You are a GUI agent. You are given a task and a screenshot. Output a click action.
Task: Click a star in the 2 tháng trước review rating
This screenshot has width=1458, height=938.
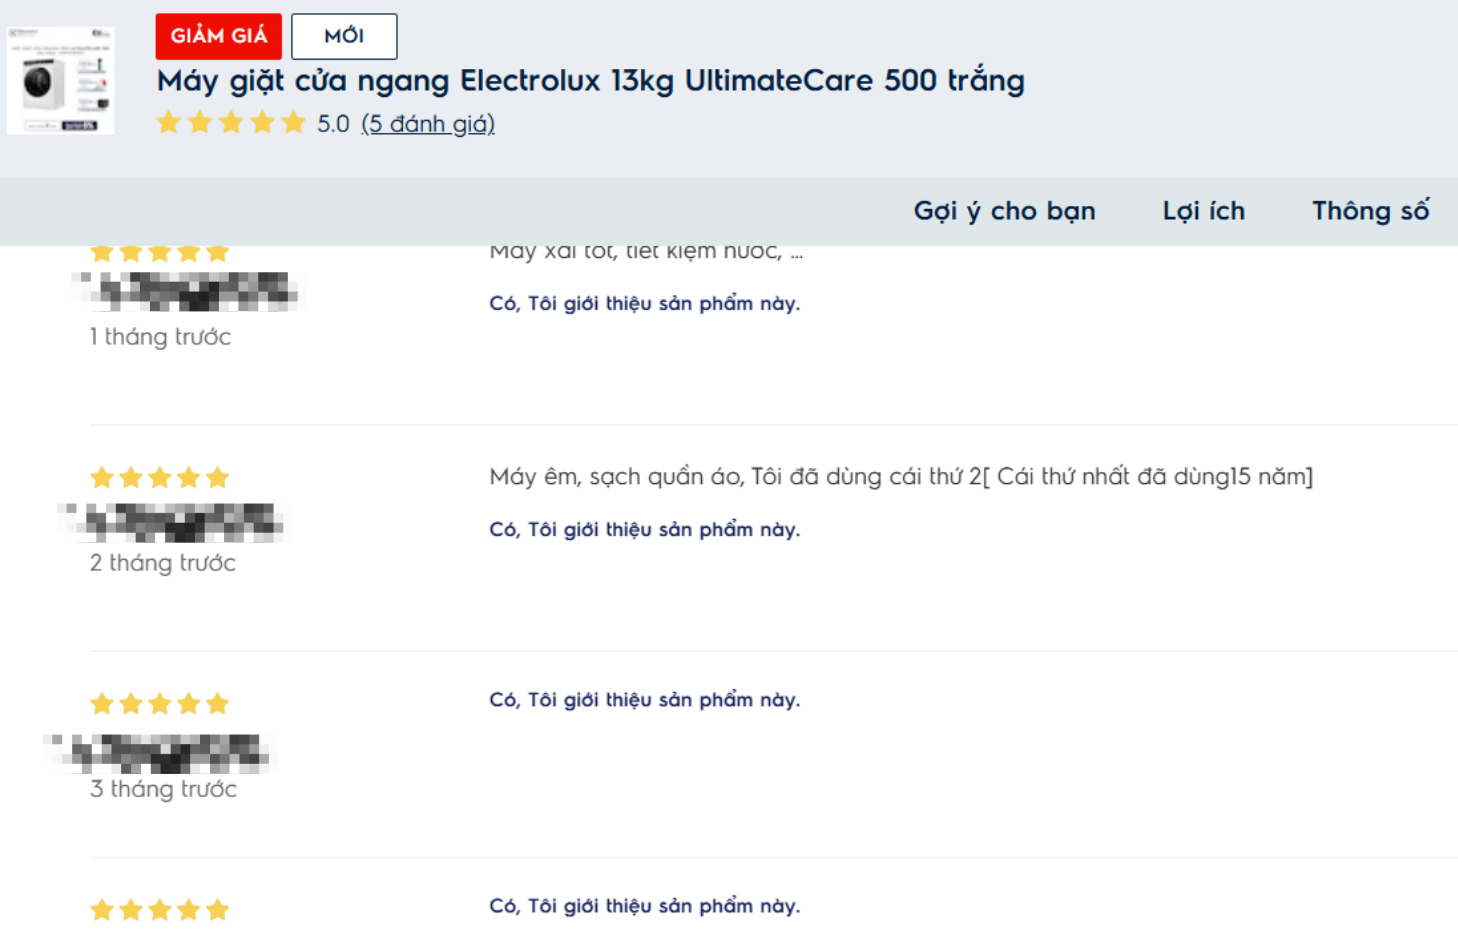pyautogui.click(x=159, y=477)
